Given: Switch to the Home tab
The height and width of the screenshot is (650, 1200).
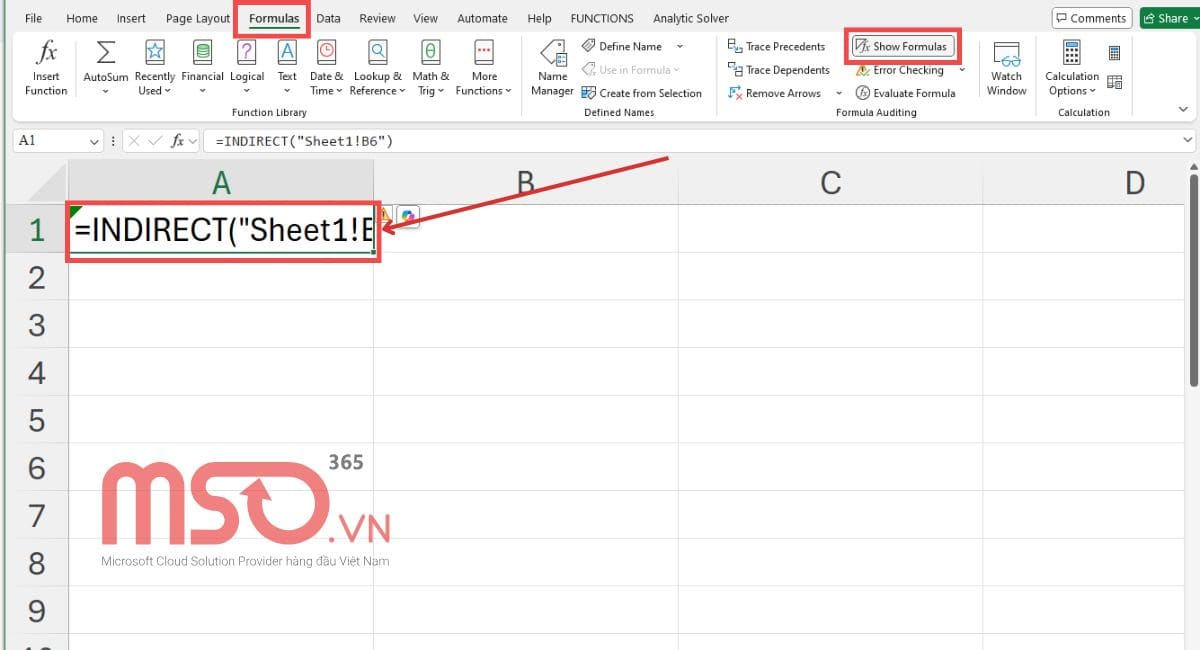Looking at the screenshot, I should click(x=82, y=18).
